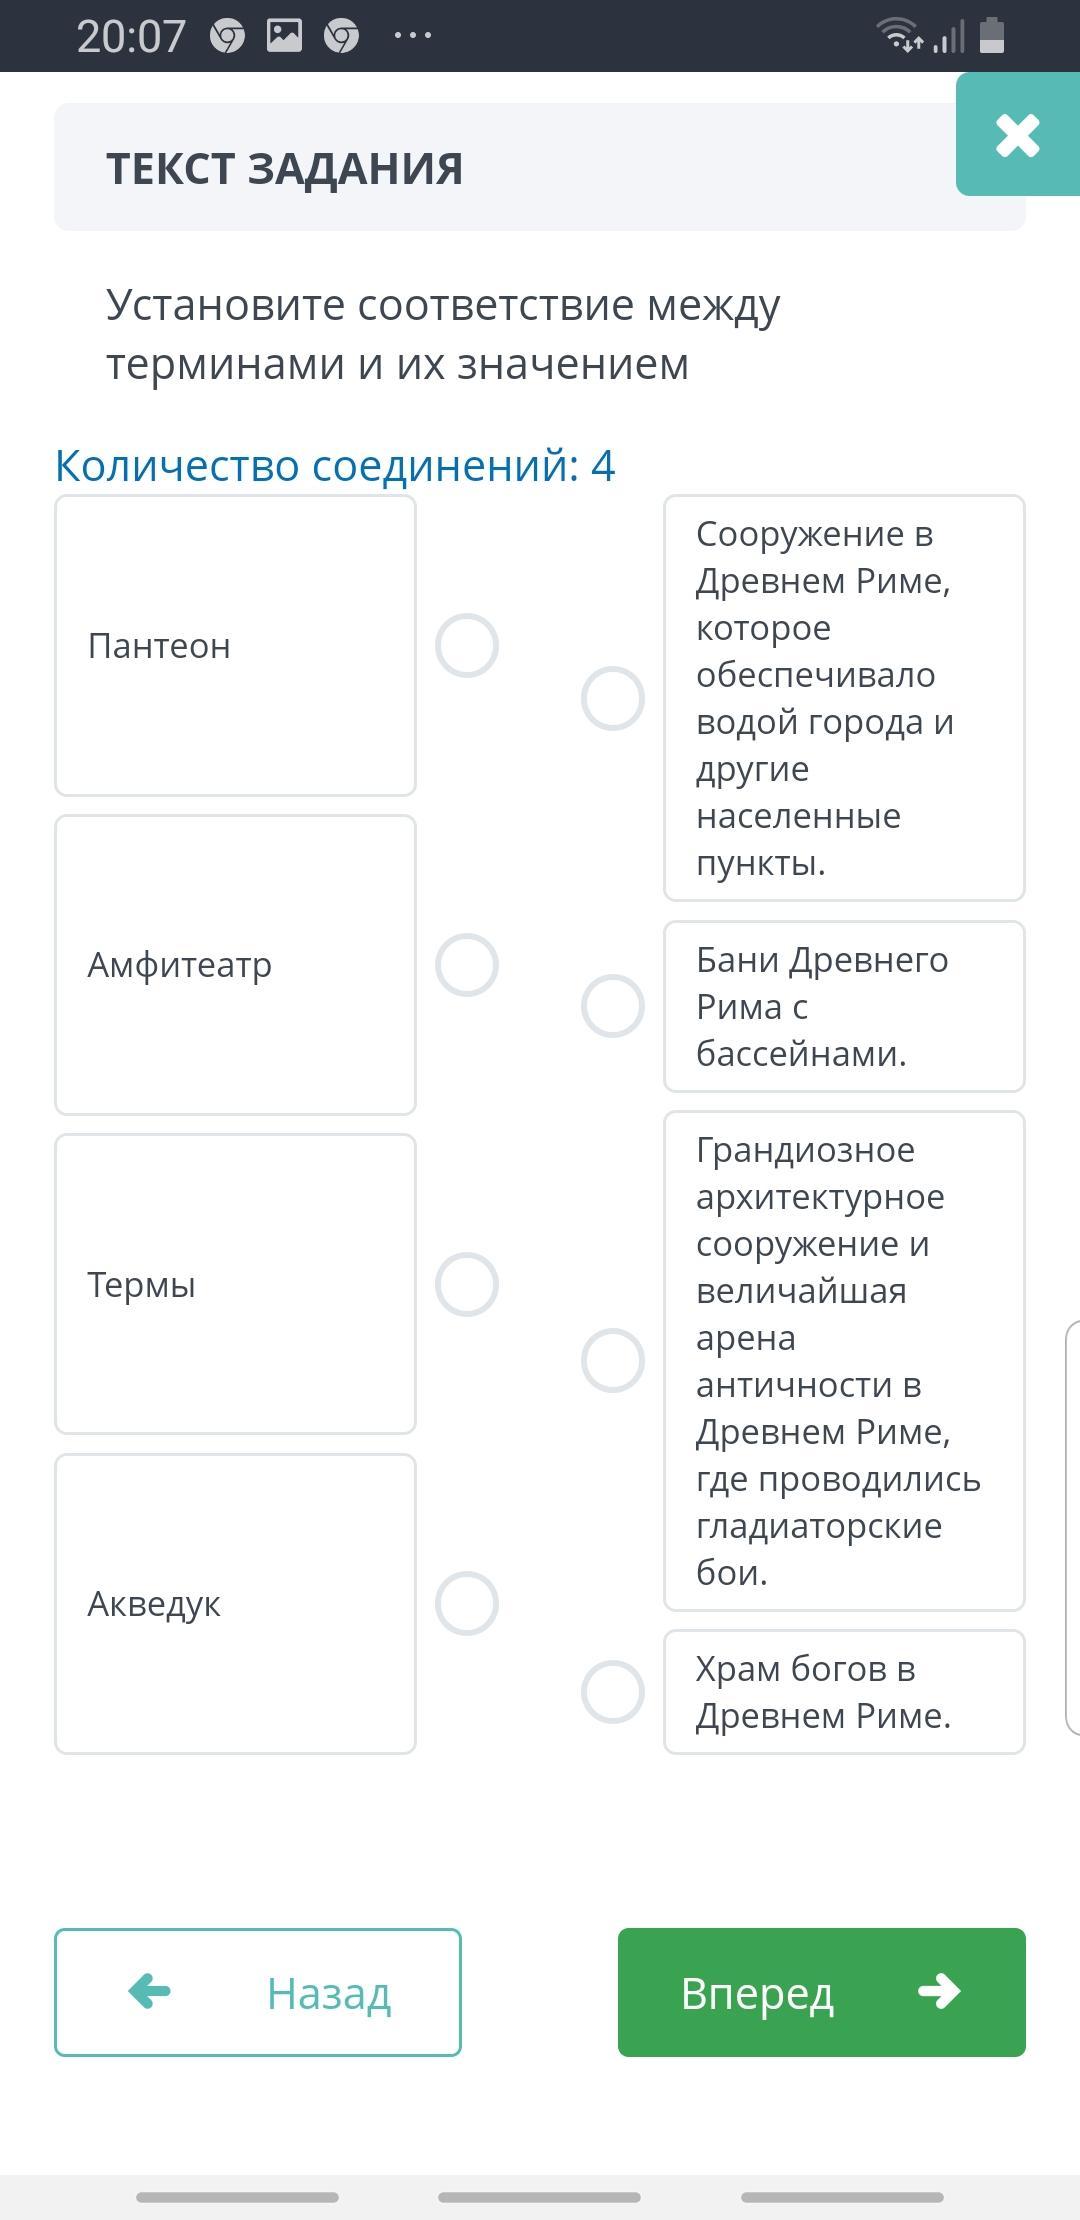Tap the Wi-Fi signal icon
Image resolution: width=1080 pixels, height=2220 pixels.
click(x=898, y=35)
